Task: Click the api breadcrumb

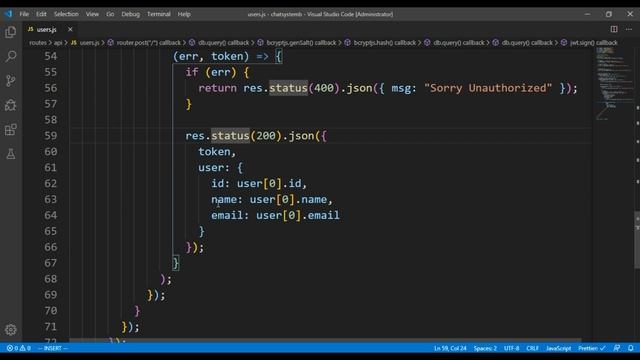Action: [x=58, y=42]
